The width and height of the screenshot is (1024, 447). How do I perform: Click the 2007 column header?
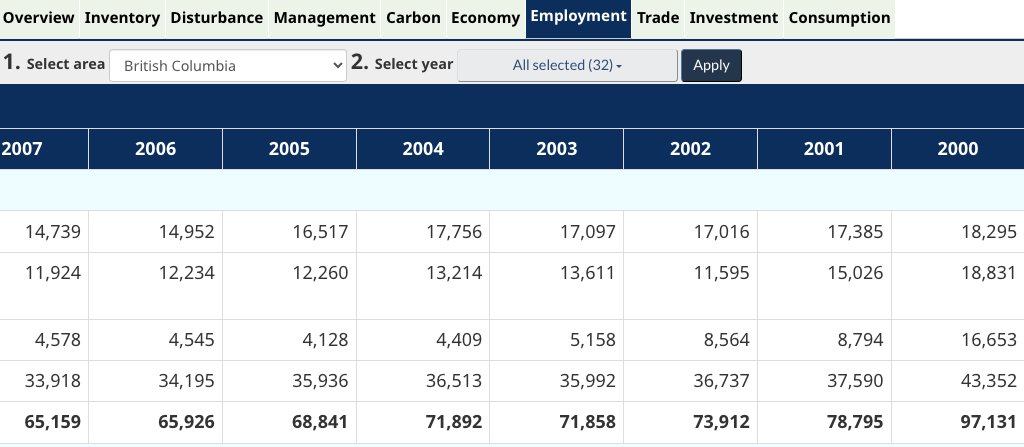[x=44, y=148]
